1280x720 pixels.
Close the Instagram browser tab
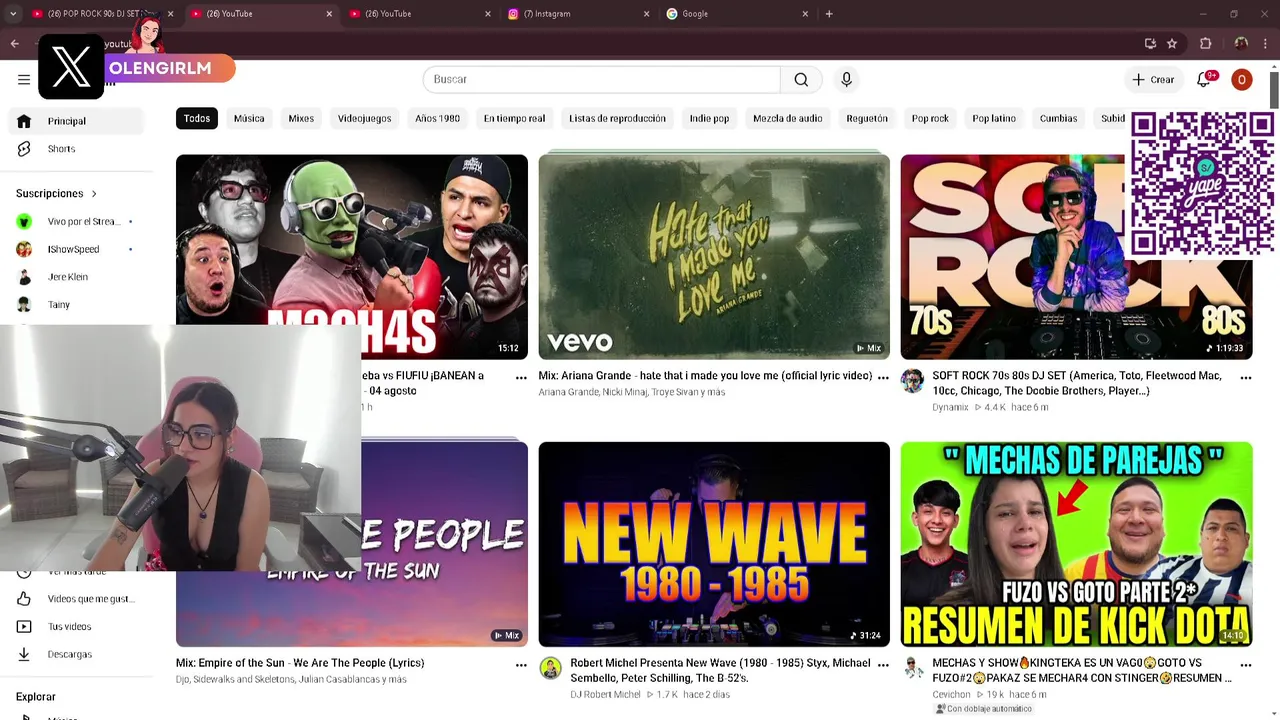point(646,14)
